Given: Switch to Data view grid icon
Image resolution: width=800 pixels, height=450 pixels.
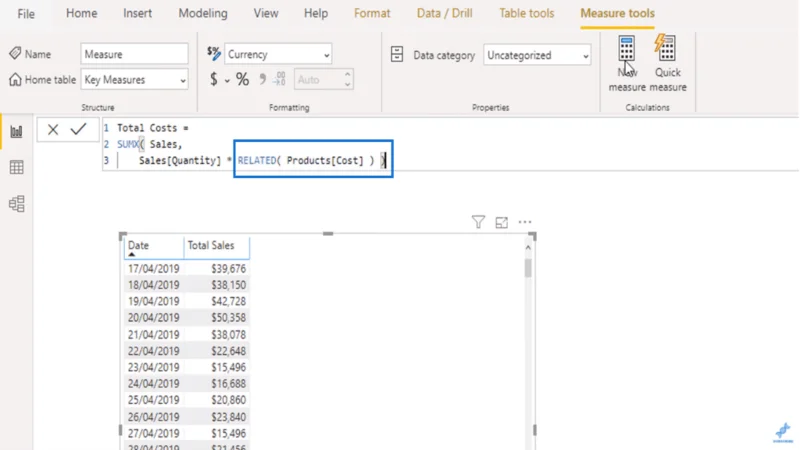Looking at the screenshot, I should click(16, 167).
